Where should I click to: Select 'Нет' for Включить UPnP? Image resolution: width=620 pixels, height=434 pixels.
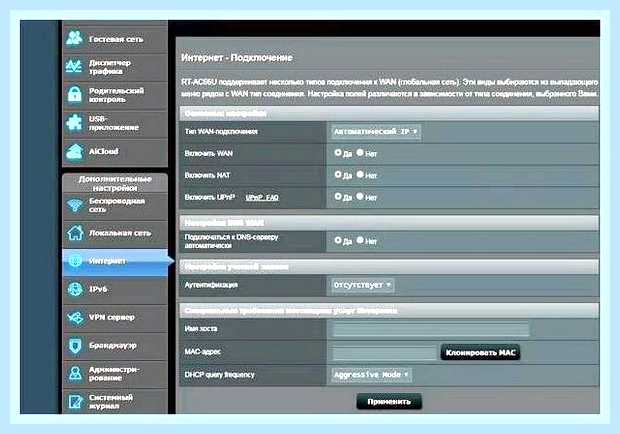click(360, 196)
